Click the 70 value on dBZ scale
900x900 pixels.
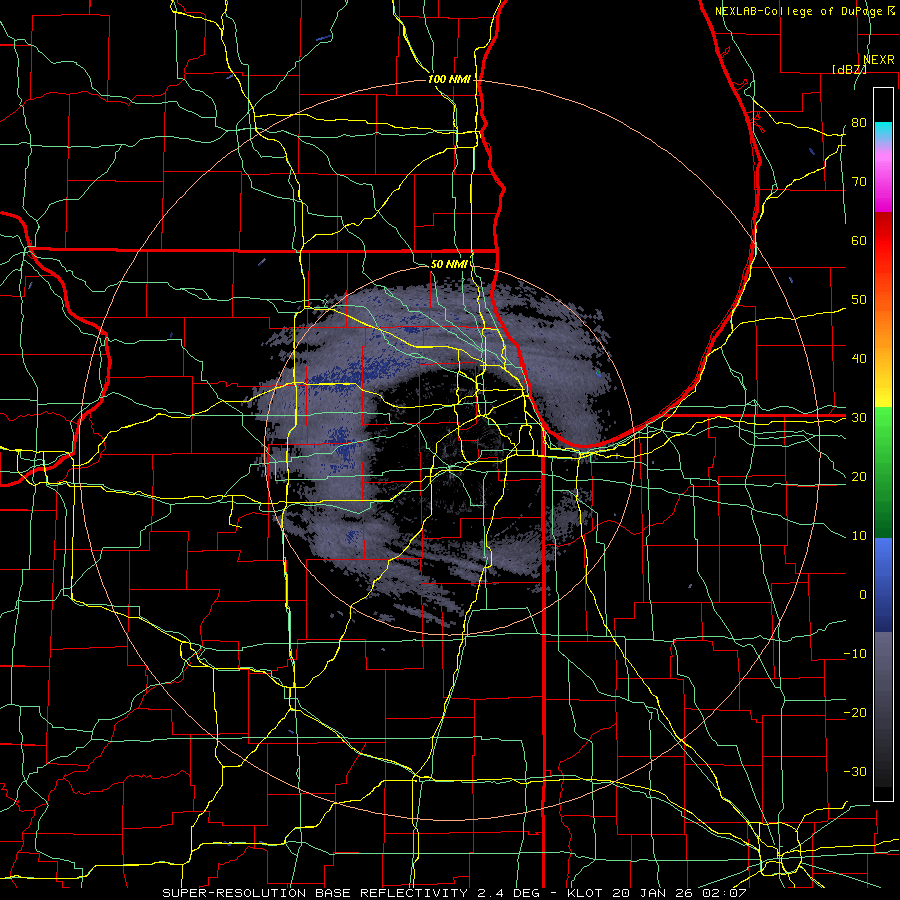[x=859, y=182]
